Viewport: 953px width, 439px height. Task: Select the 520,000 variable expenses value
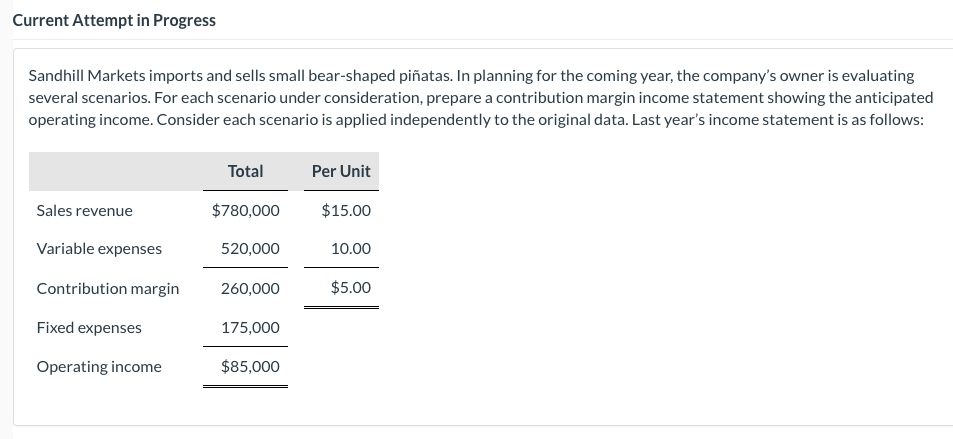coord(250,249)
